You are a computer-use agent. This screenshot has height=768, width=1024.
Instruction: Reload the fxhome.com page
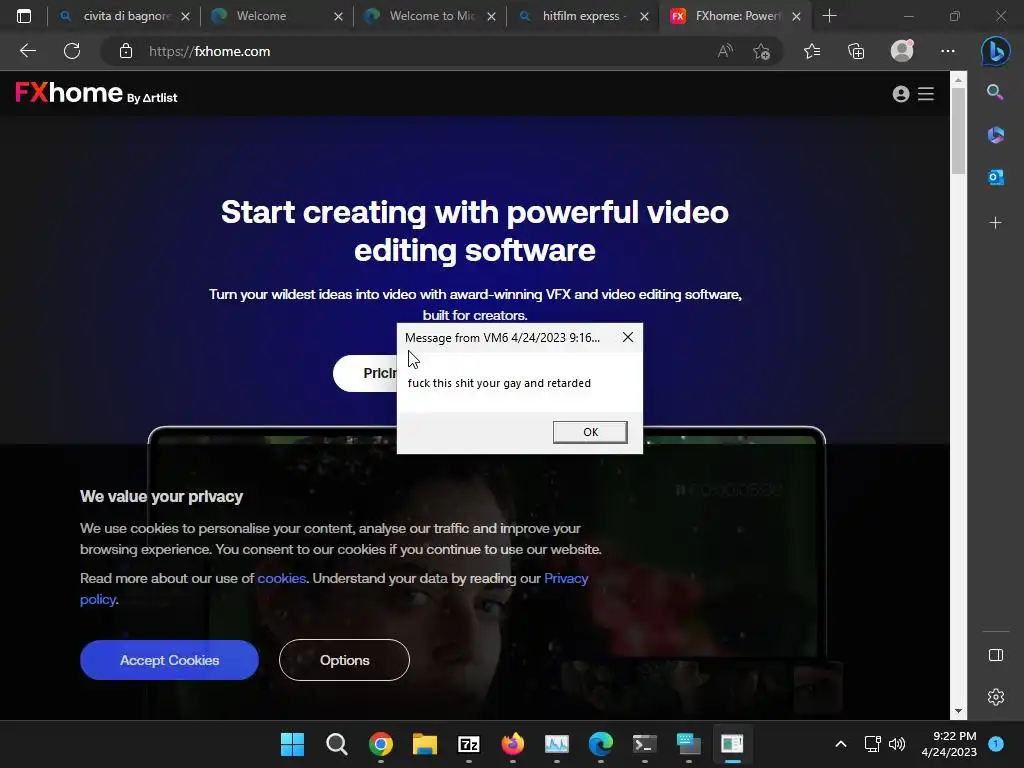tap(72, 51)
